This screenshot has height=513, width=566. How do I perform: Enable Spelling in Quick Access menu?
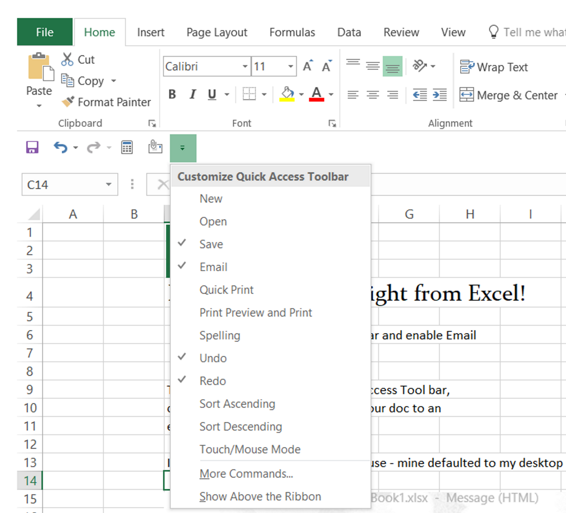click(271, 335)
